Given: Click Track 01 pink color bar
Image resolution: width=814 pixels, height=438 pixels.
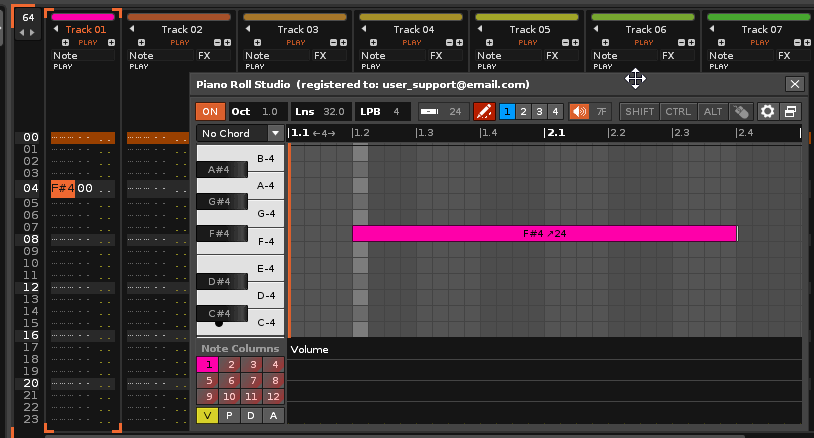Looking at the screenshot, I should tap(83, 17).
